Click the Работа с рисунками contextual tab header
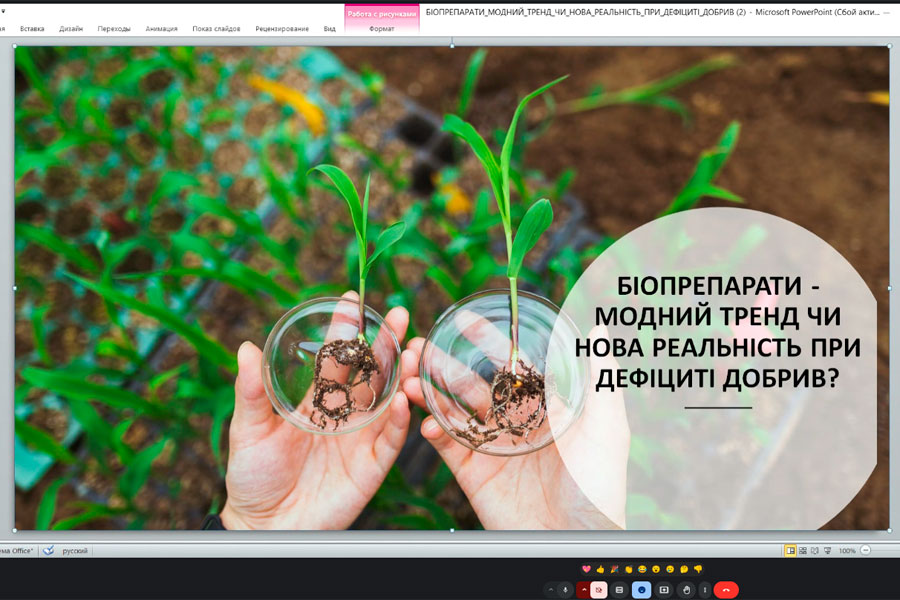The height and width of the screenshot is (600, 900). click(382, 14)
